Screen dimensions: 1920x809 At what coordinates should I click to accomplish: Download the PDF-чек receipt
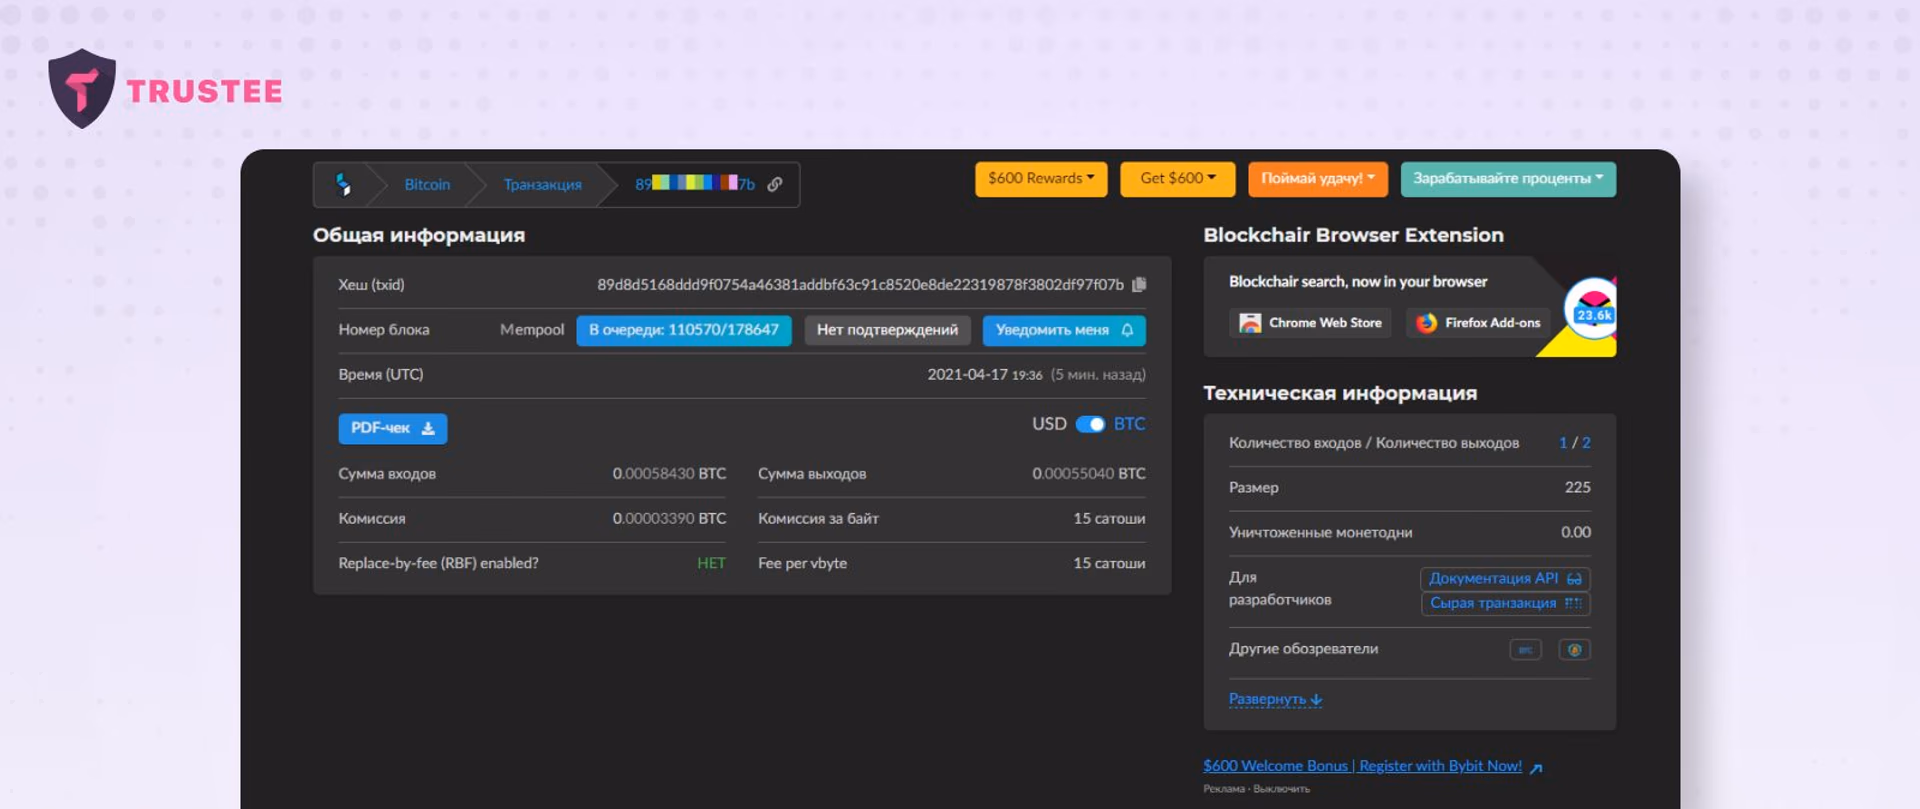[x=393, y=429]
